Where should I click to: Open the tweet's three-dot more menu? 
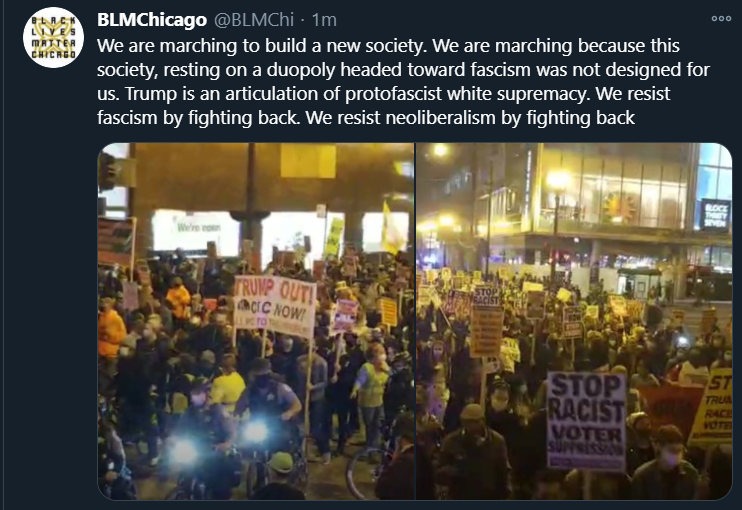click(721, 18)
